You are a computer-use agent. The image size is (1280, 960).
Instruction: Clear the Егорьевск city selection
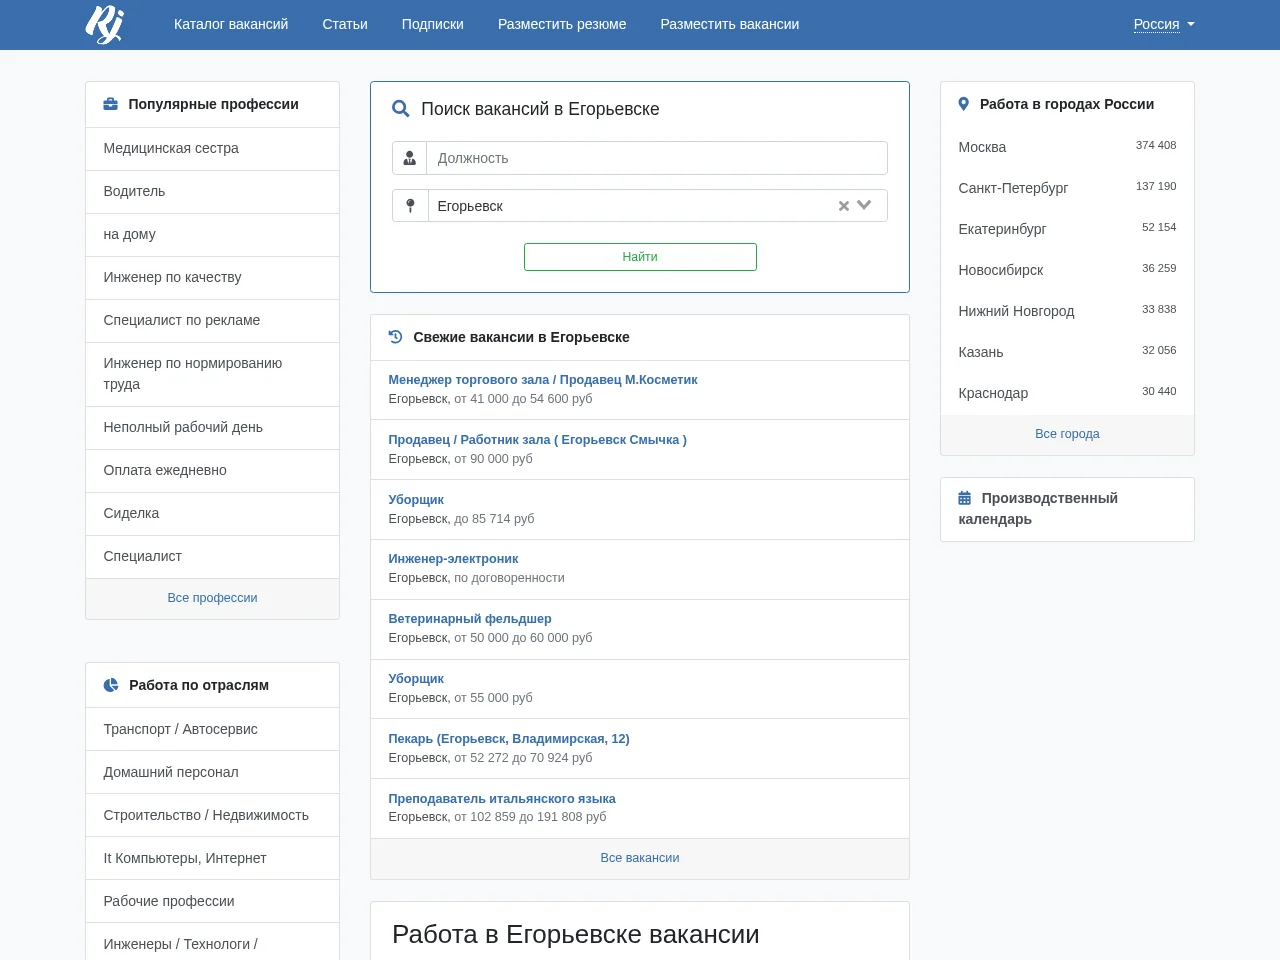(x=844, y=206)
